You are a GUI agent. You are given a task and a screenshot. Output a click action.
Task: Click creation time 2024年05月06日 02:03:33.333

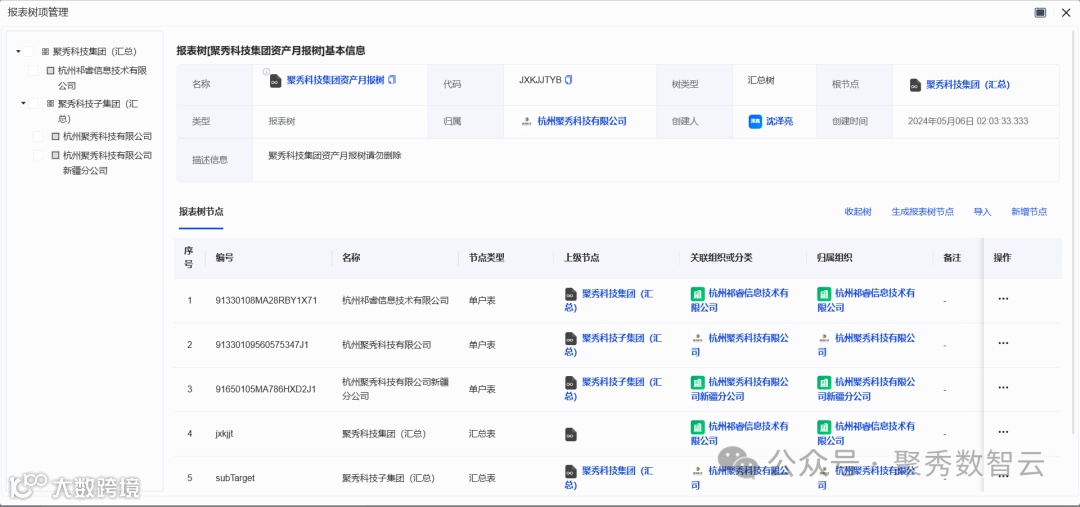968,121
